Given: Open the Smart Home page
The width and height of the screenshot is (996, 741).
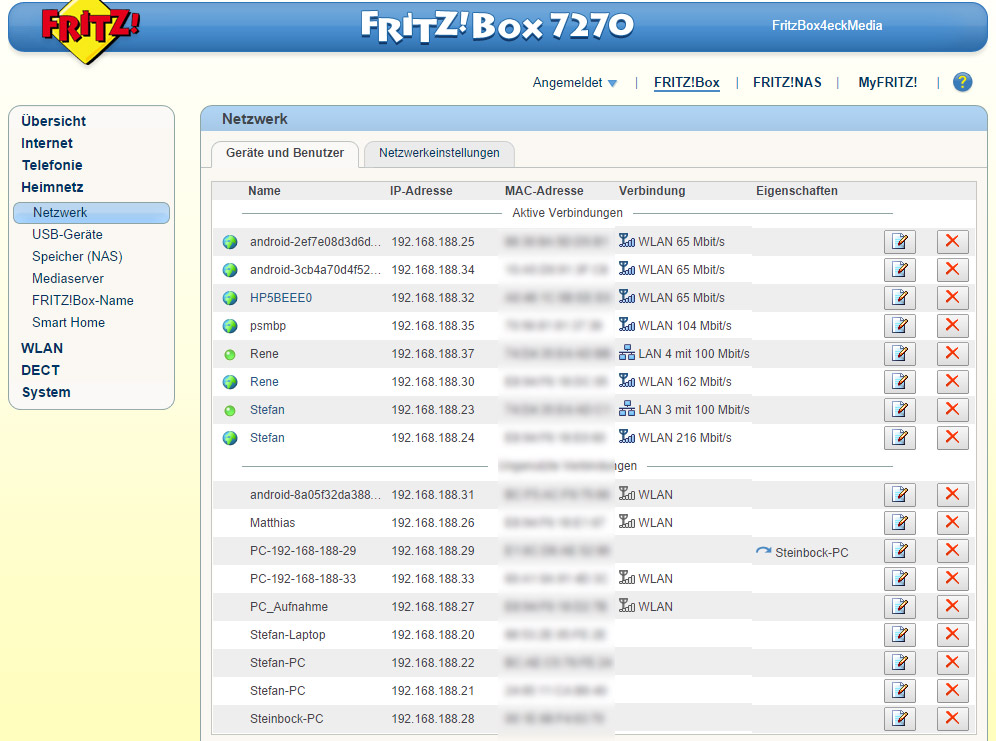Looking at the screenshot, I should pos(69,323).
